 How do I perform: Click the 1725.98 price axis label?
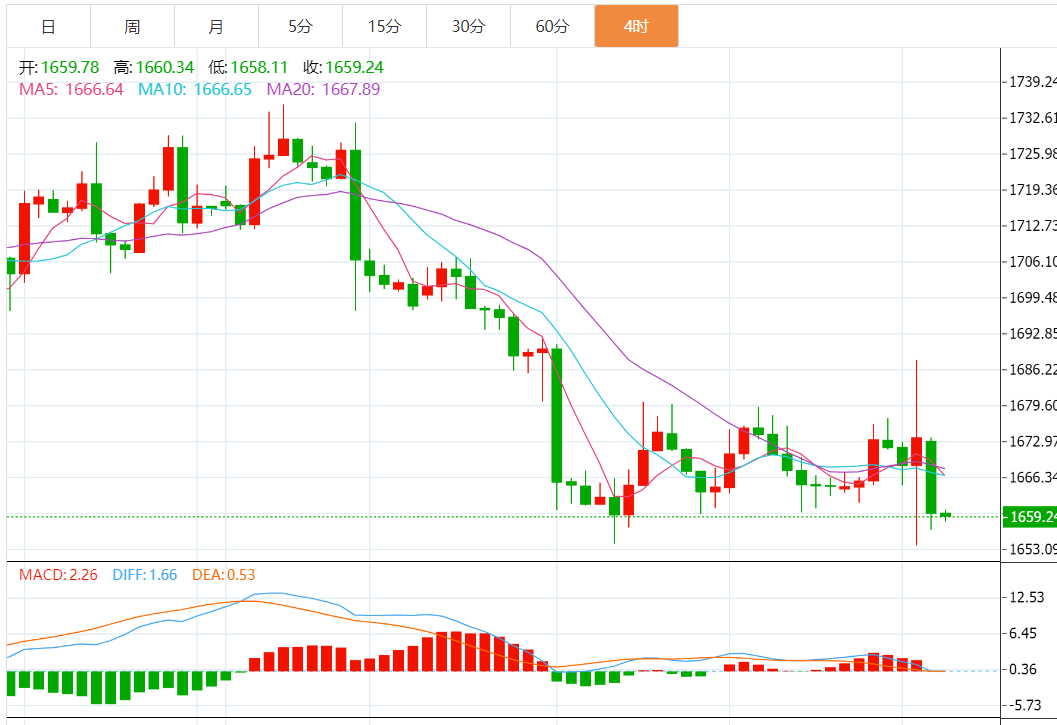(x=1032, y=154)
